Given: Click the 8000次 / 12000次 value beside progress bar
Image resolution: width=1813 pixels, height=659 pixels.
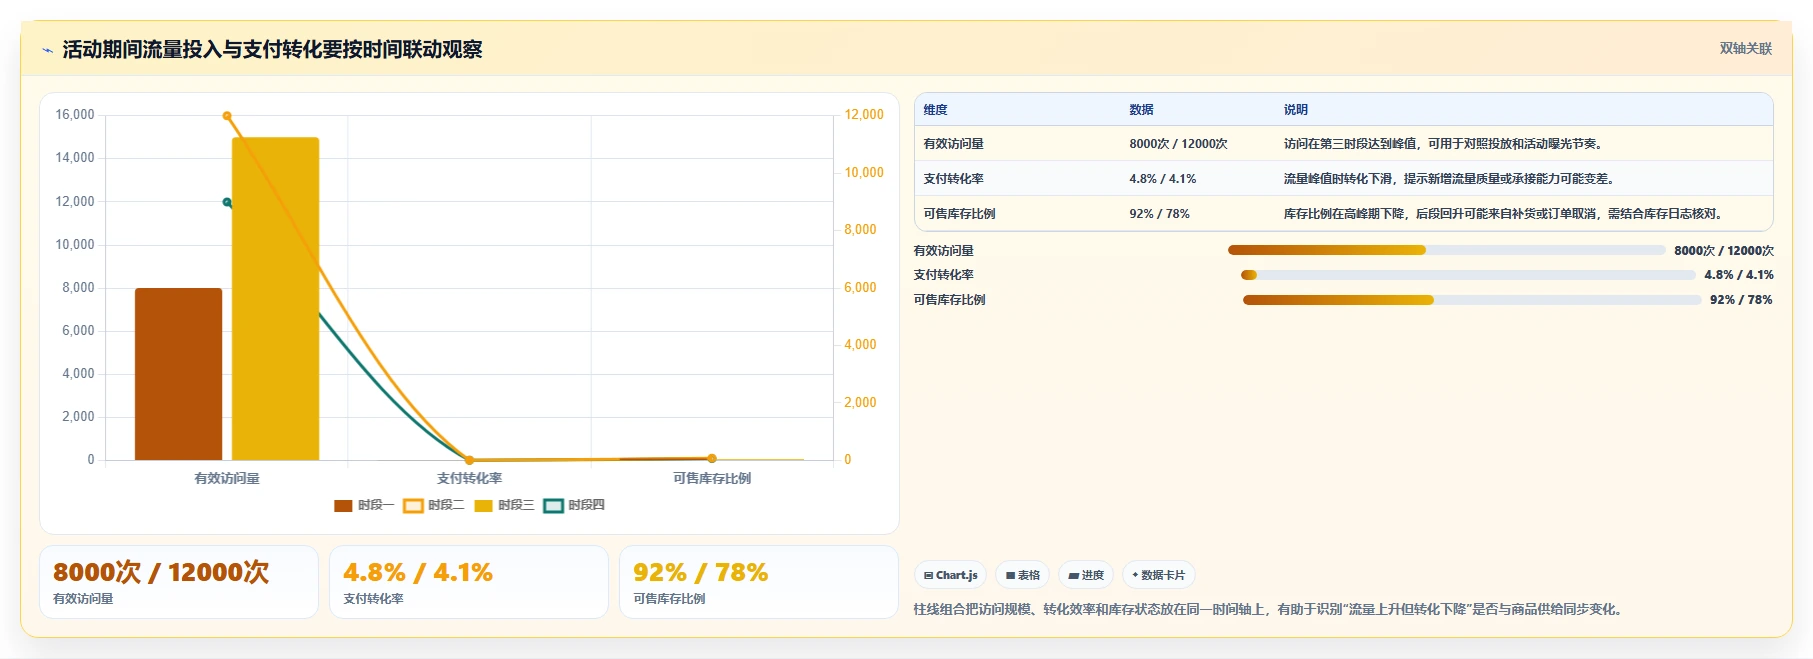Looking at the screenshot, I should pyautogui.click(x=1724, y=251).
